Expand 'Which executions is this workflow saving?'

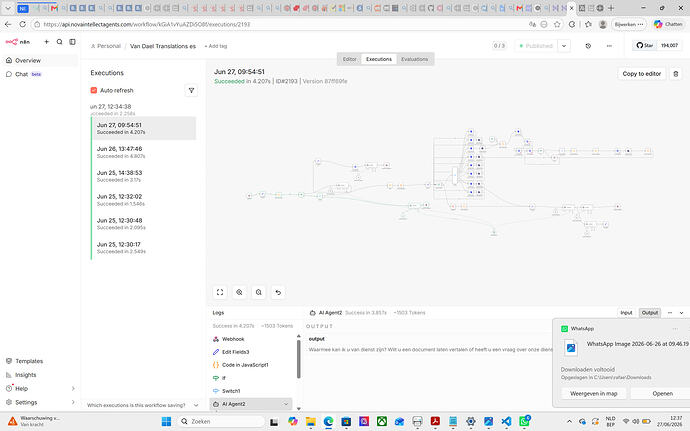click(x=143, y=405)
